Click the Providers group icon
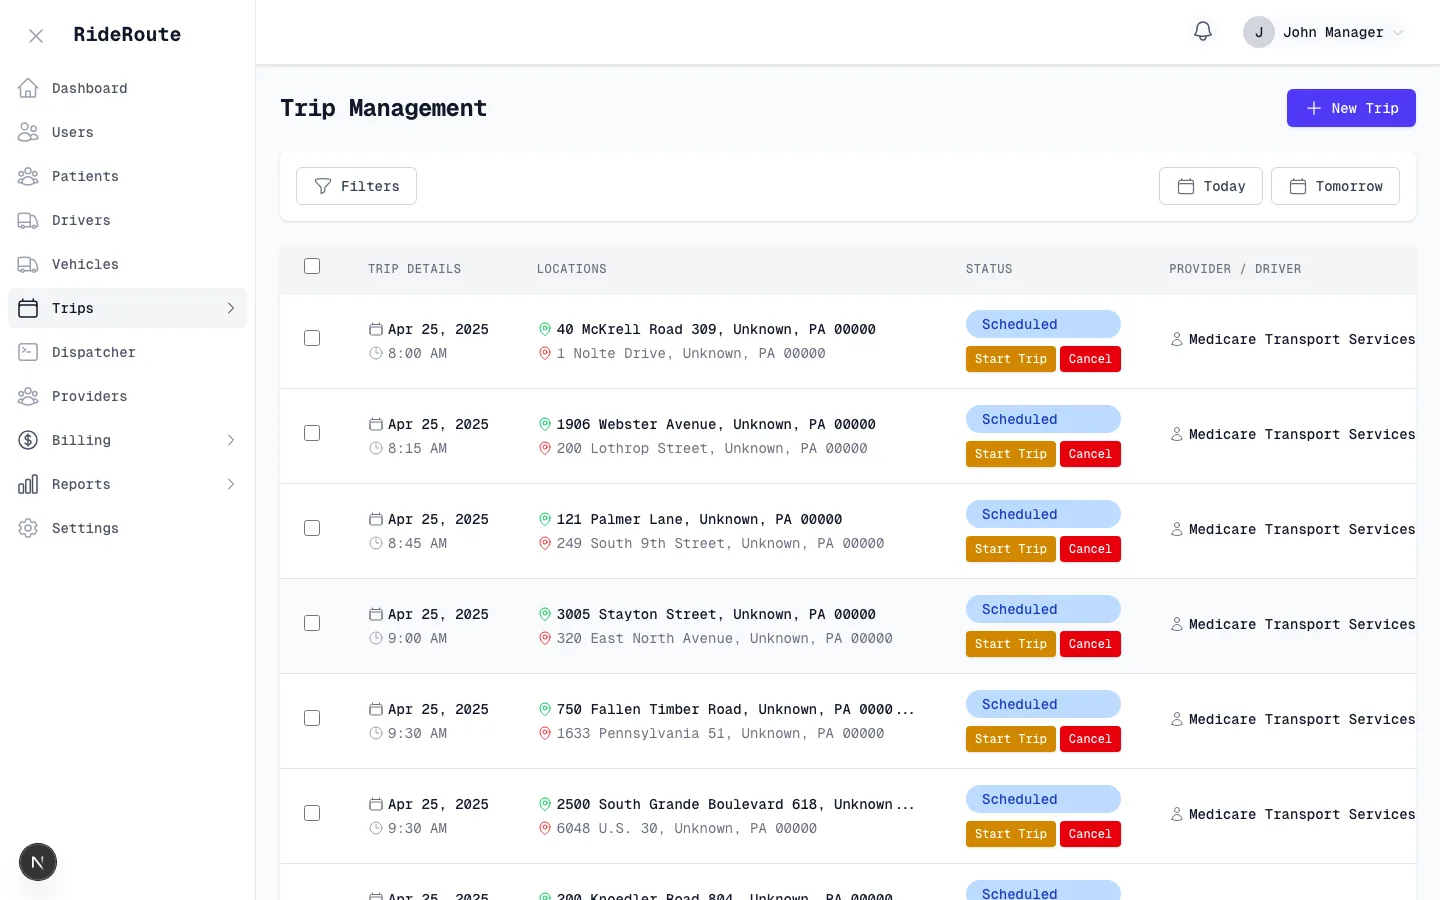 [x=28, y=396]
